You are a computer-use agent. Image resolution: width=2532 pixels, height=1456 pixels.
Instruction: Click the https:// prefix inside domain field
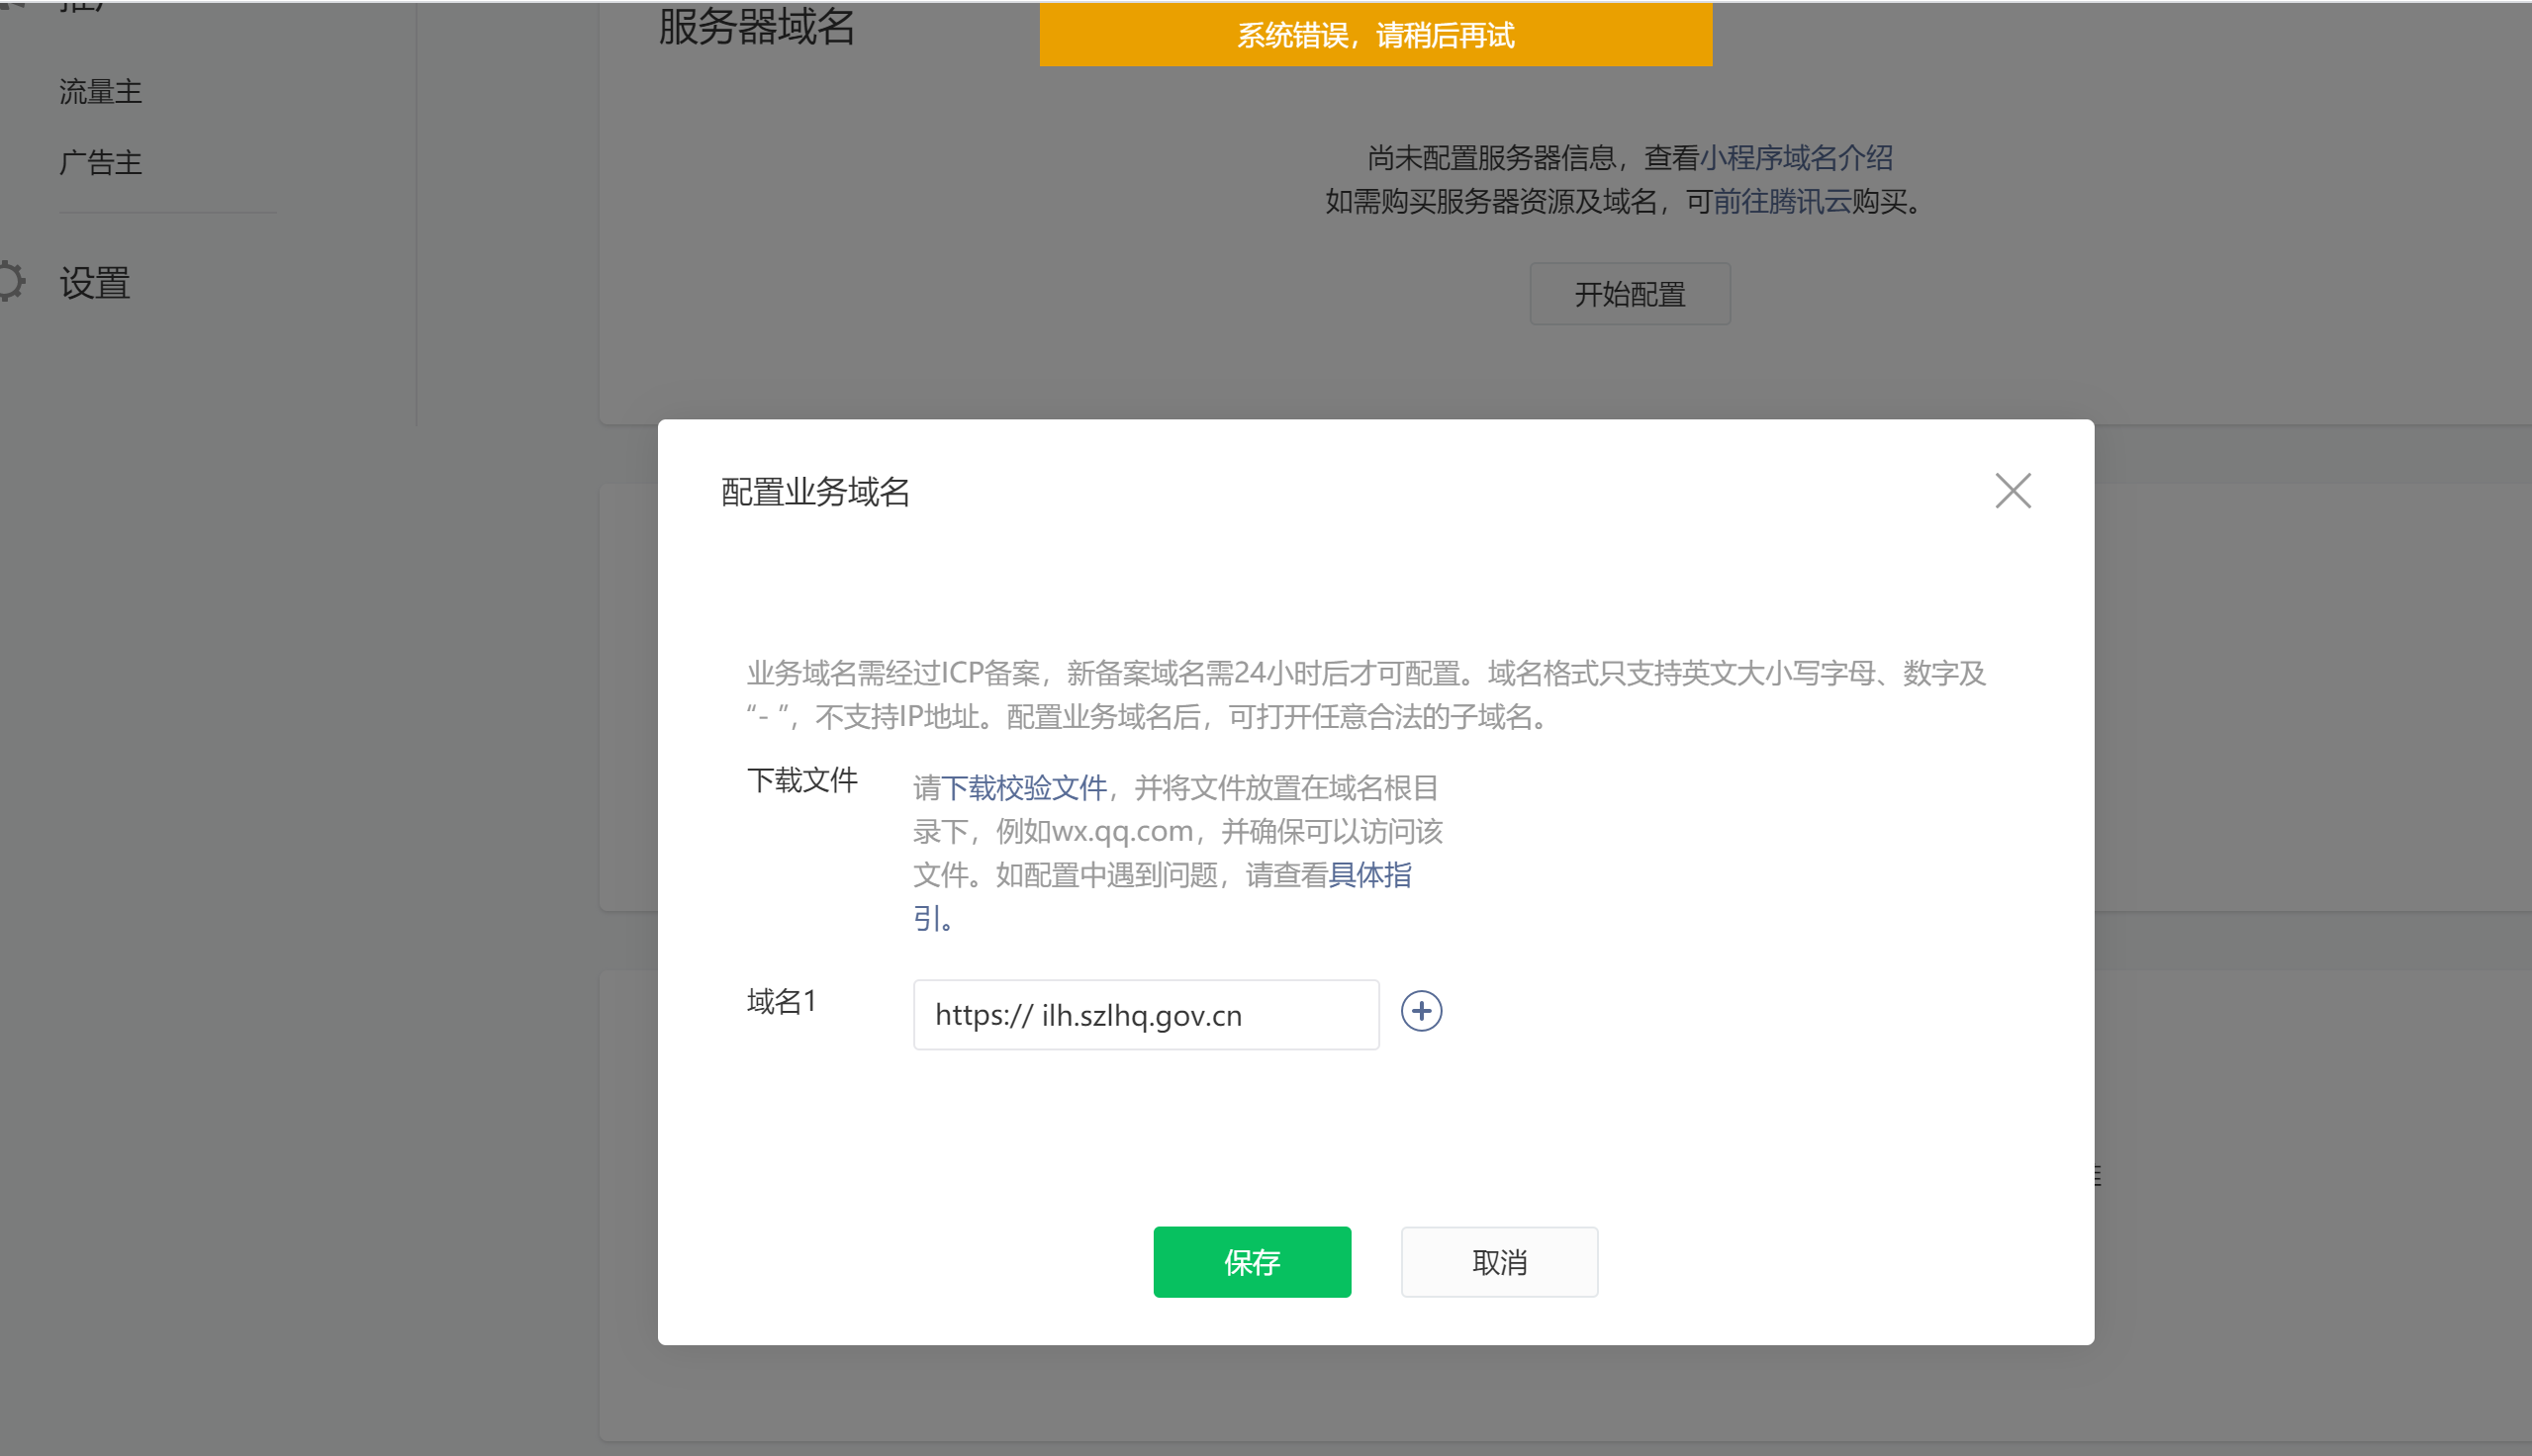[x=983, y=1015]
